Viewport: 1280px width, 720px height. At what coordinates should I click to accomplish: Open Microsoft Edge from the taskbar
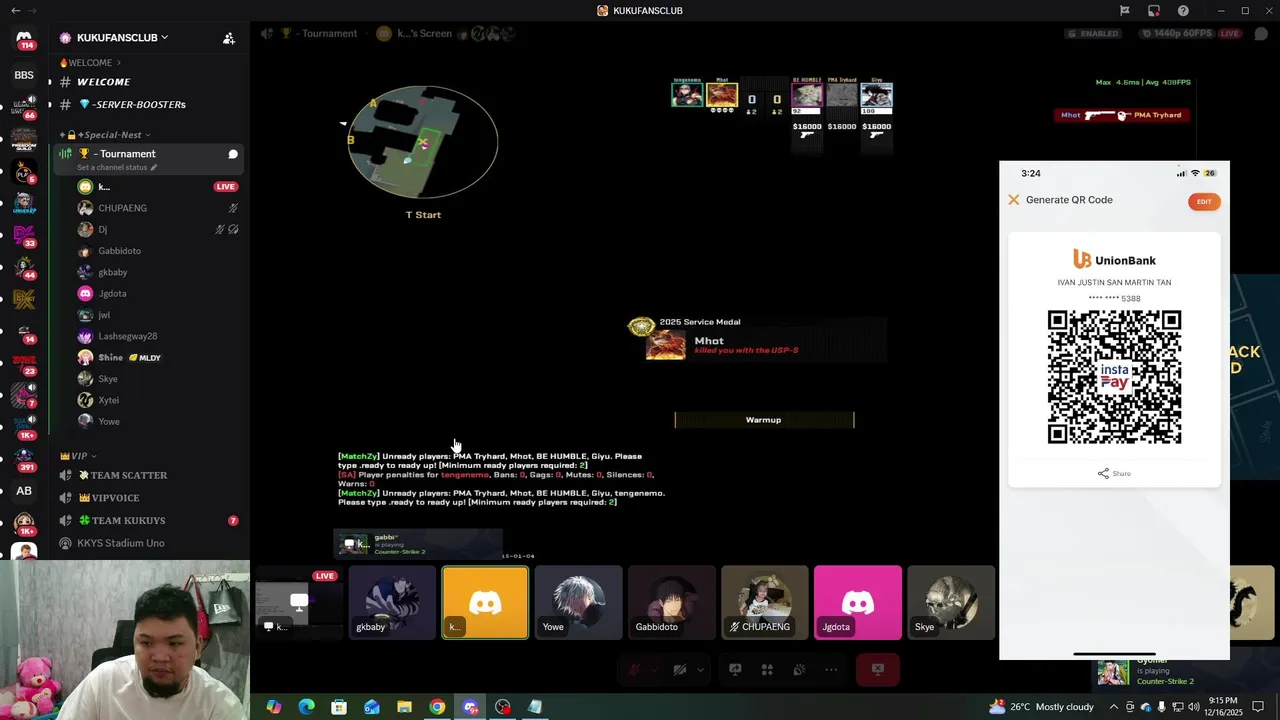tap(306, 707)
